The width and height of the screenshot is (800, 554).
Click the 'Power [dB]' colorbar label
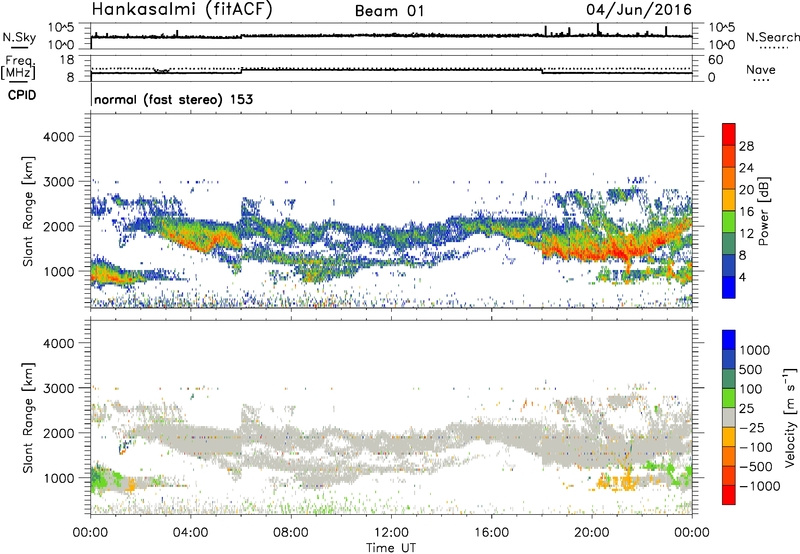(763, 211)
